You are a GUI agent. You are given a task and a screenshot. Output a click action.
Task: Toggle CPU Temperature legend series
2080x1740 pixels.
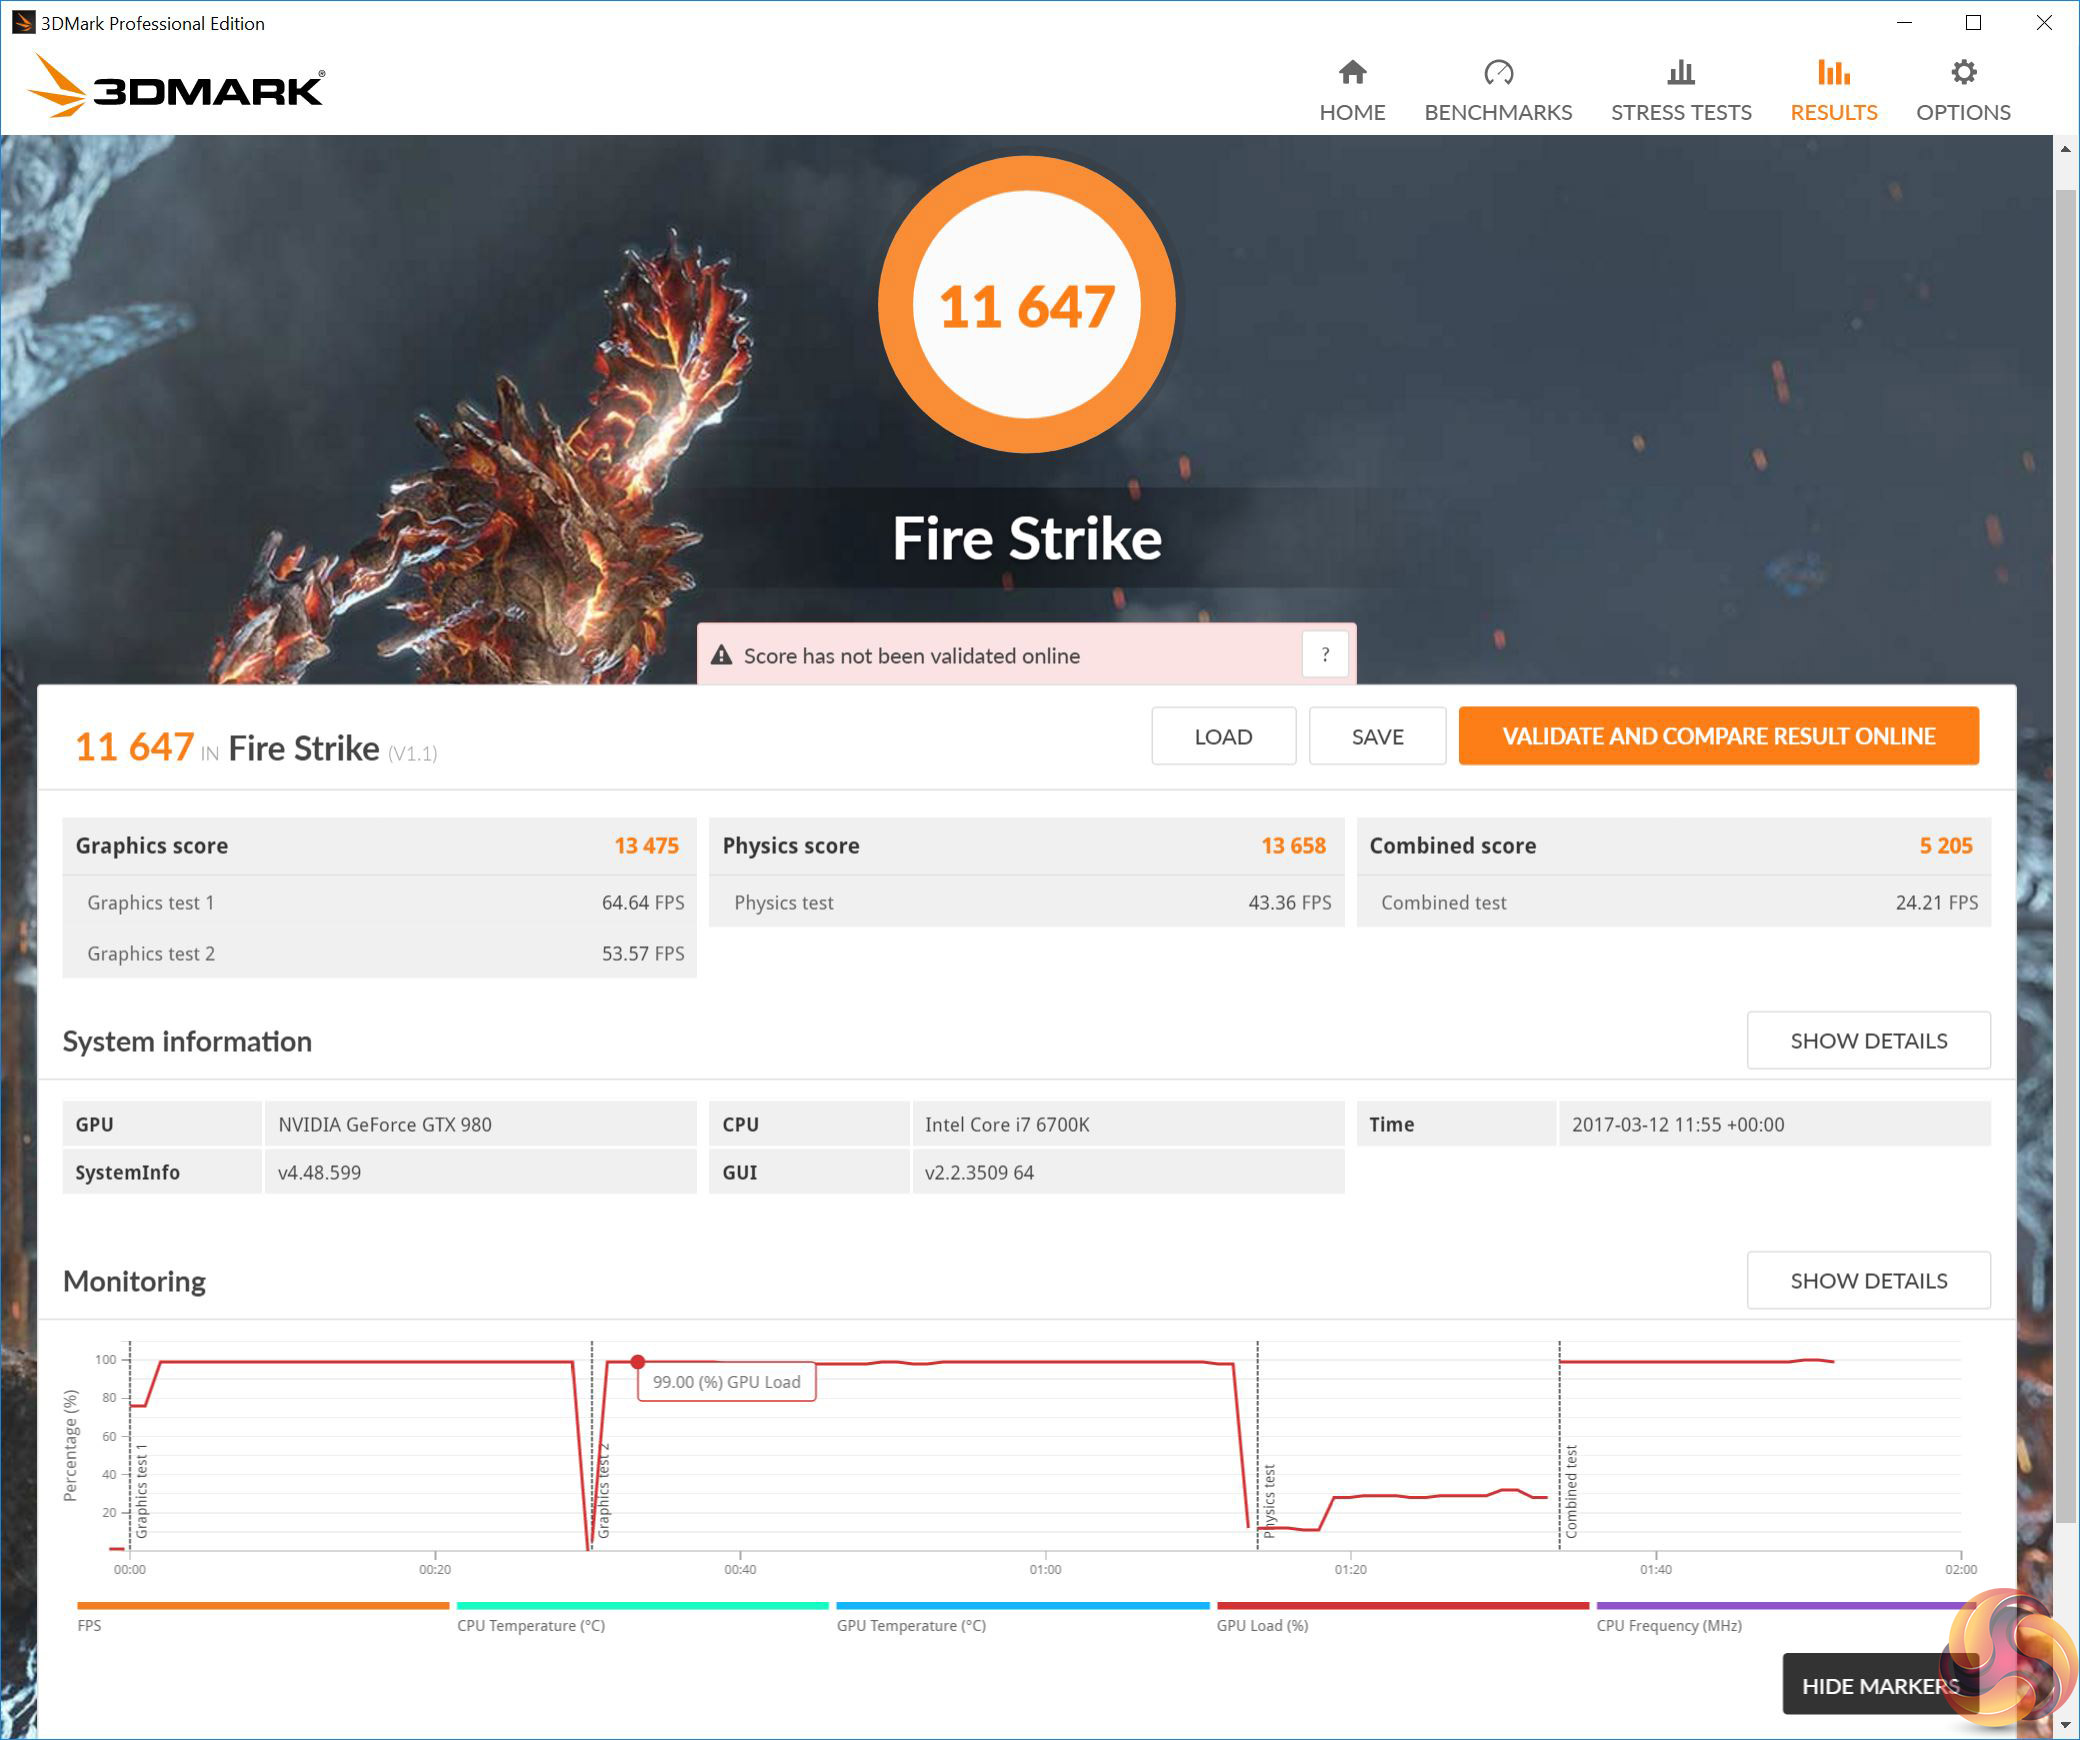coord(531,1625)
